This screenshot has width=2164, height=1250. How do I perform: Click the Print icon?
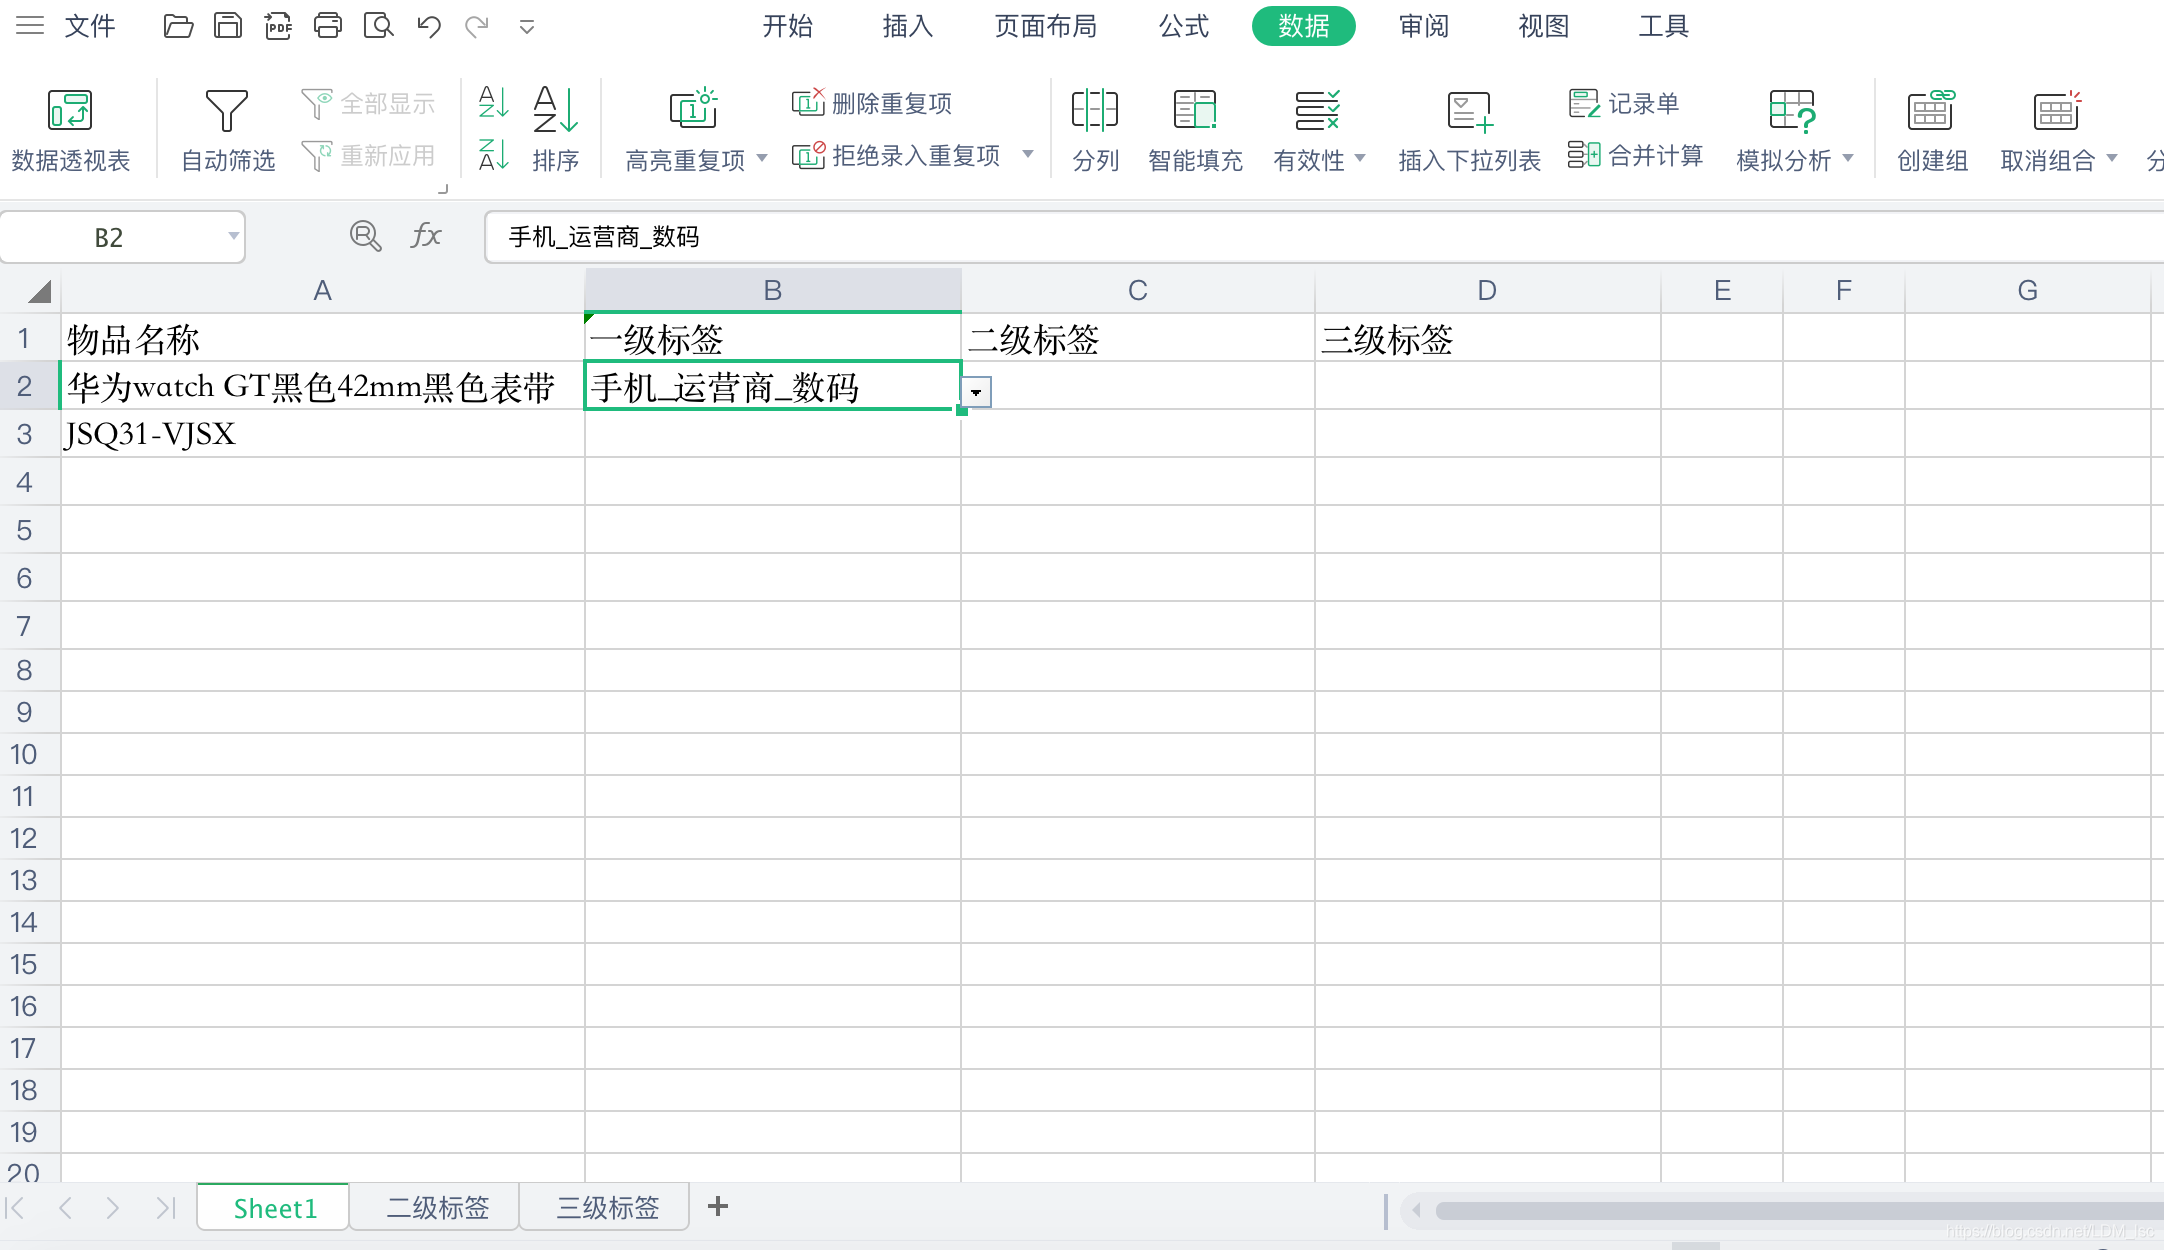(x=328, y=26)
